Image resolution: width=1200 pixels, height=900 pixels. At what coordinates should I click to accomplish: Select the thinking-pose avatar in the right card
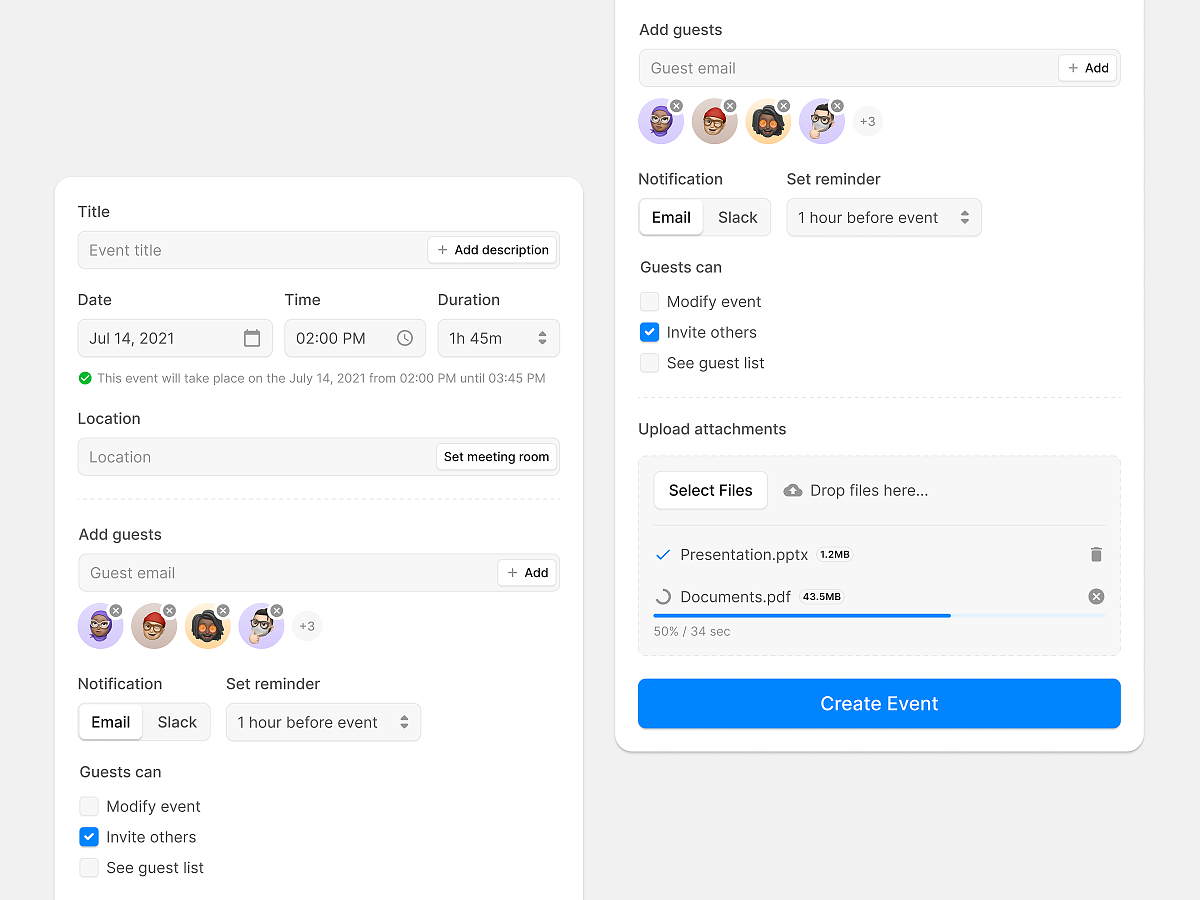point(822,122)
